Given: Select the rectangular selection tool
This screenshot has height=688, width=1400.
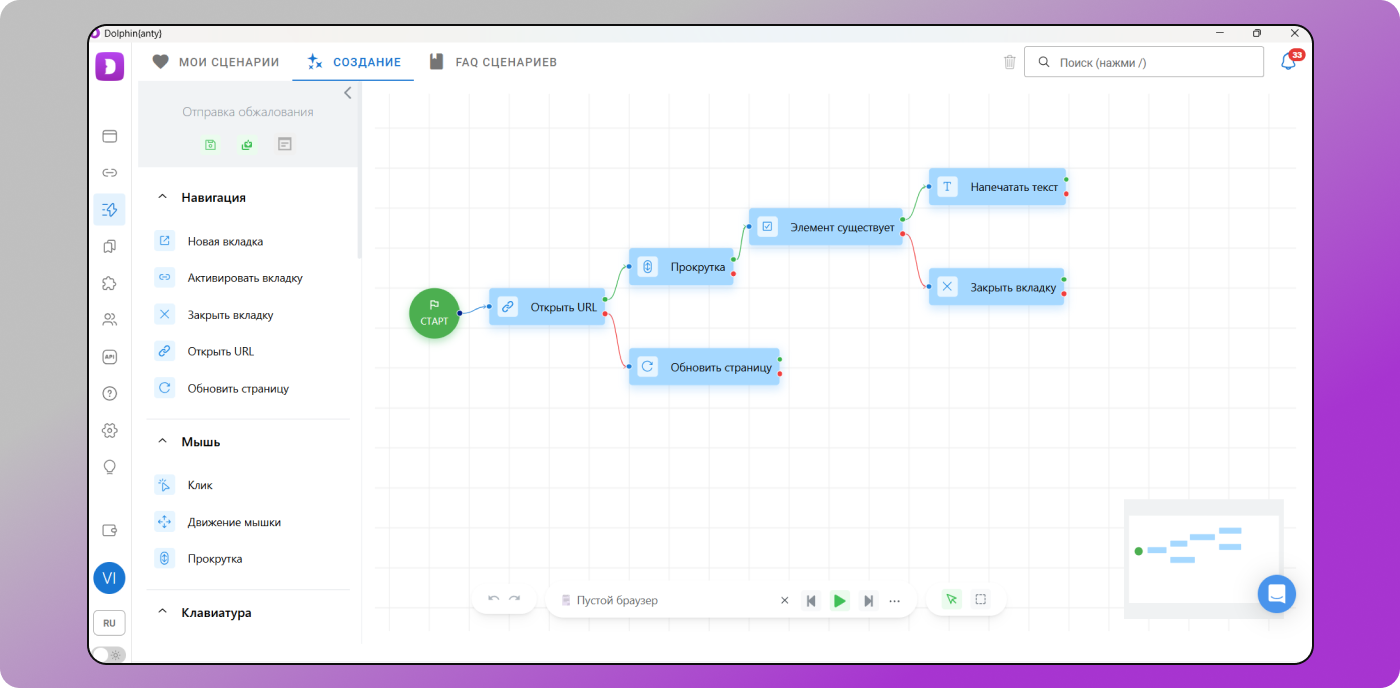Looking at the screenshot, I should pos(980,600).
